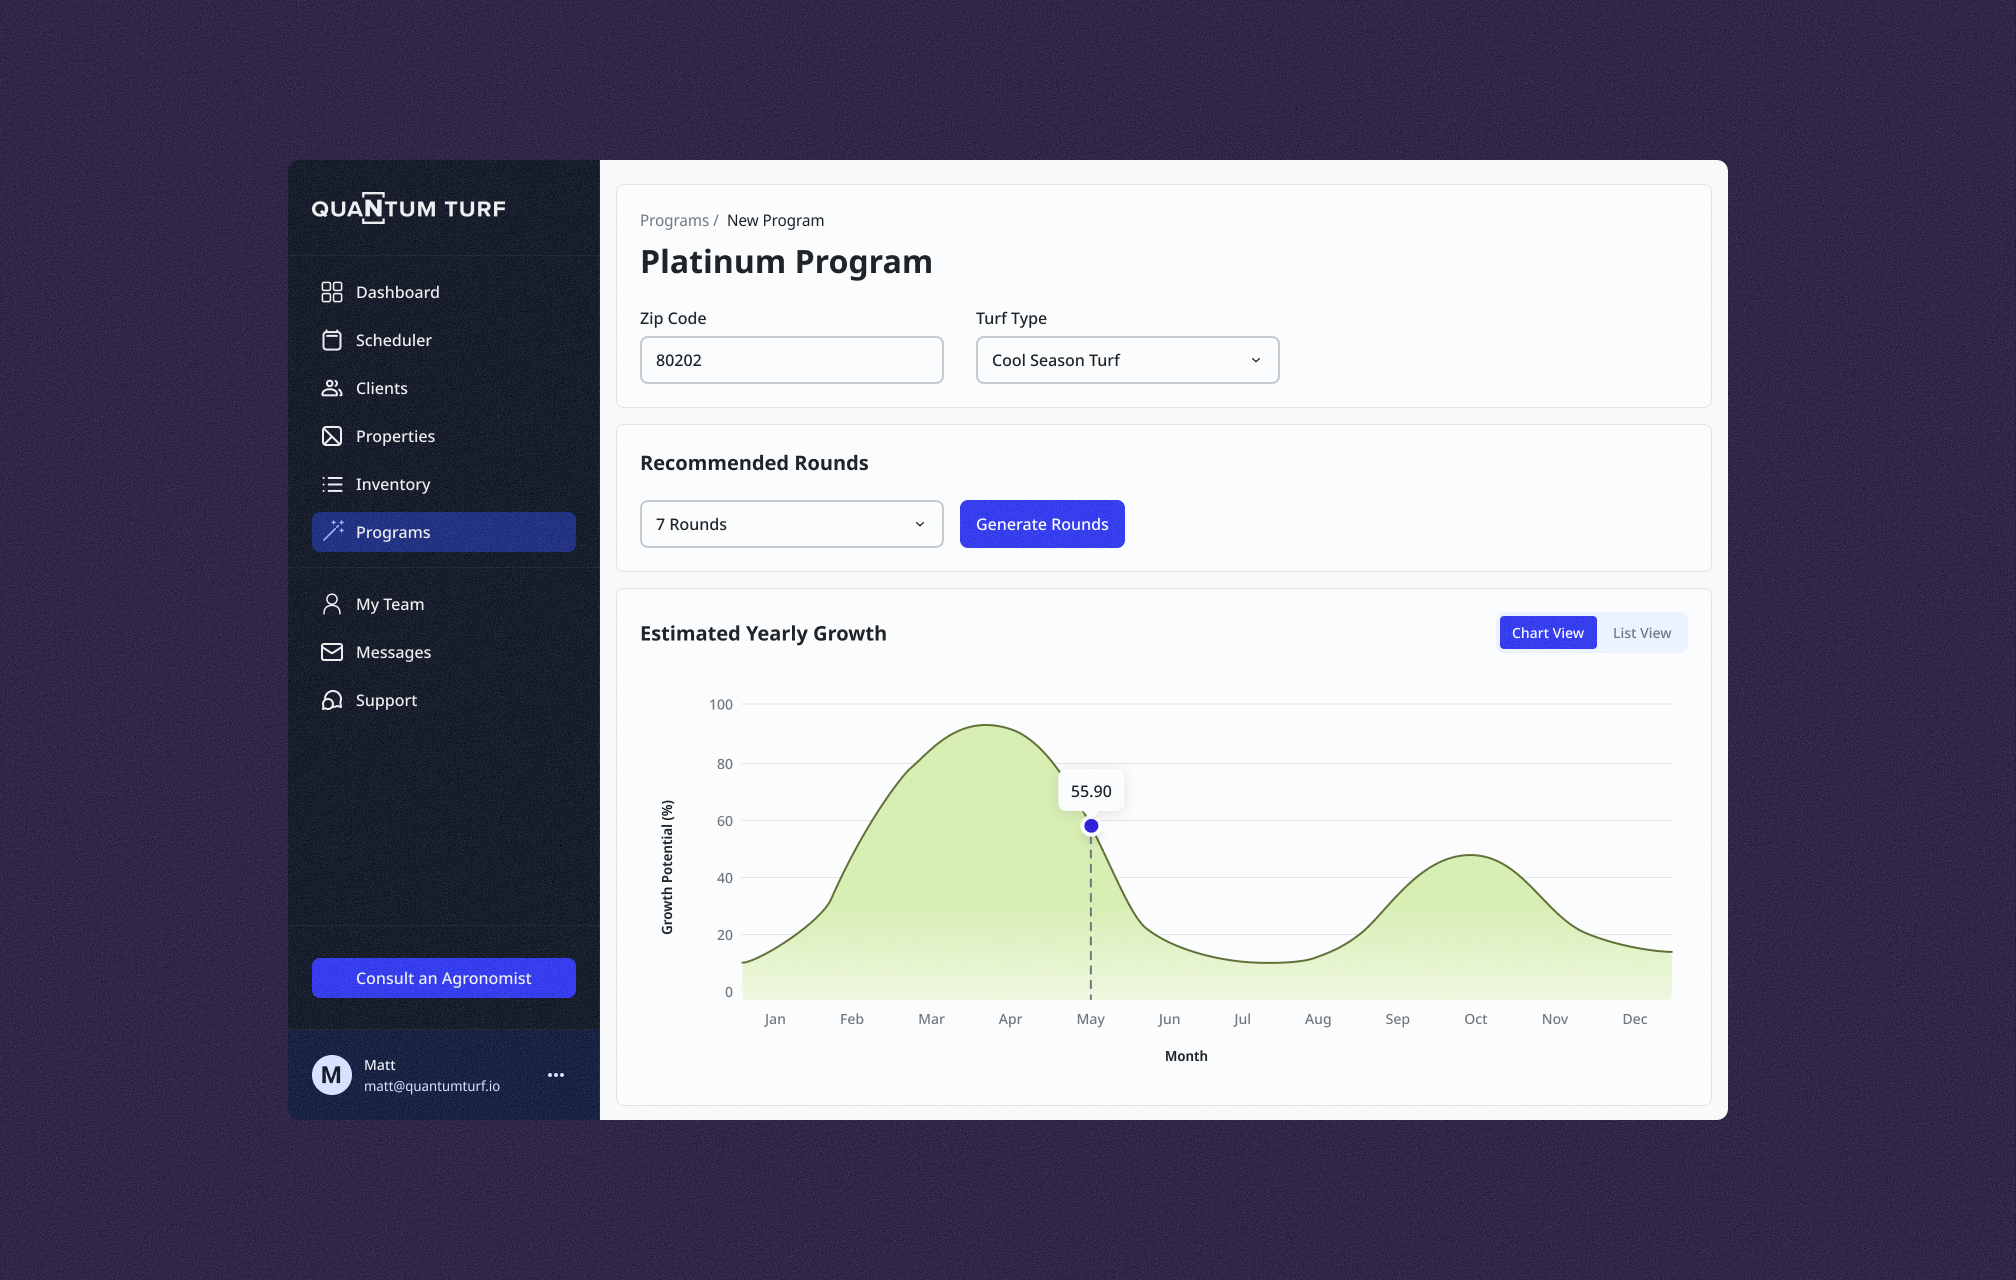Click the Month axis title

[x=1186, y=1056]
